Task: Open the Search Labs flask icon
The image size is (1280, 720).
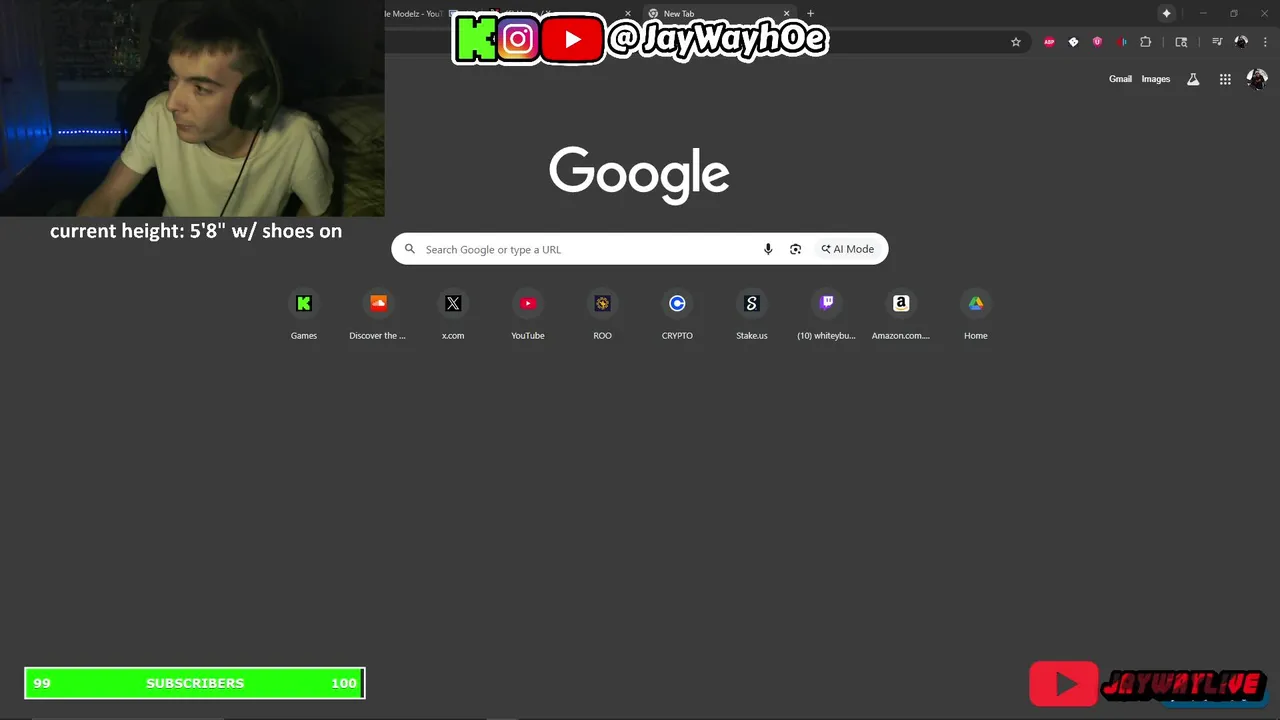Action: 1193,79
